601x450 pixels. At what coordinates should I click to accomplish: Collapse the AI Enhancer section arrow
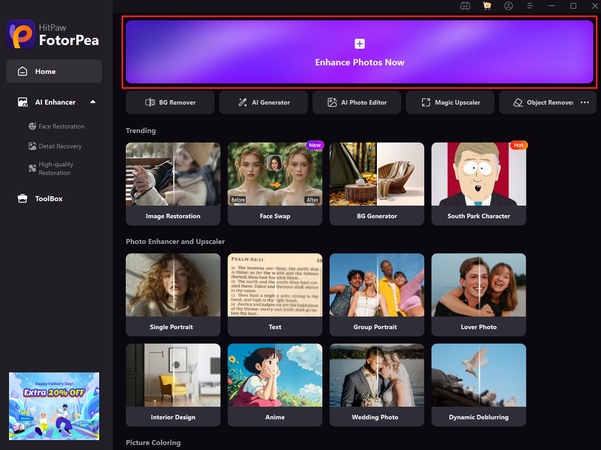point(93,102)
